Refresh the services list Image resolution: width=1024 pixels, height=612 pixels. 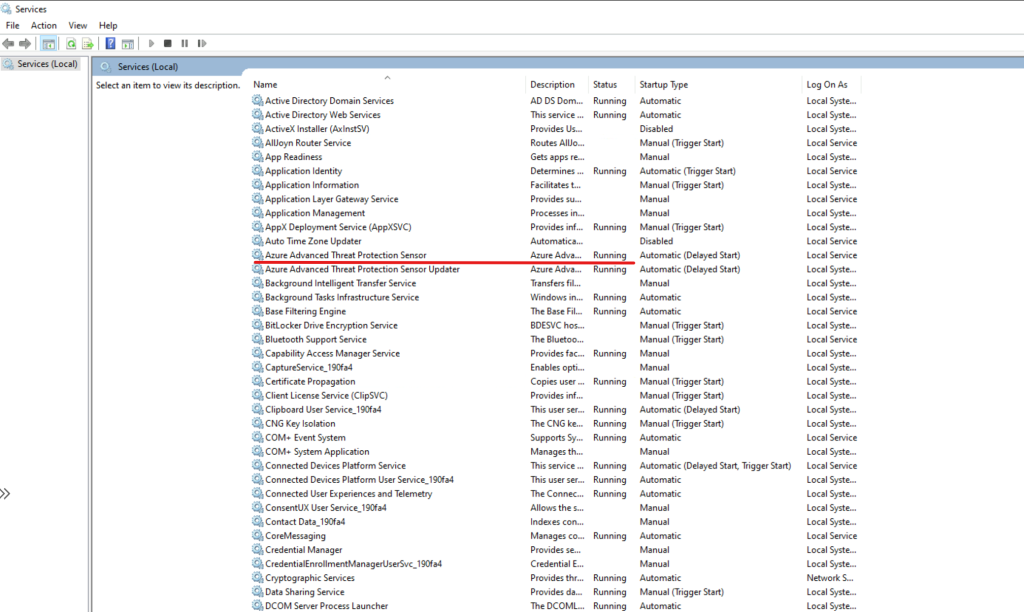coord(71,43)
